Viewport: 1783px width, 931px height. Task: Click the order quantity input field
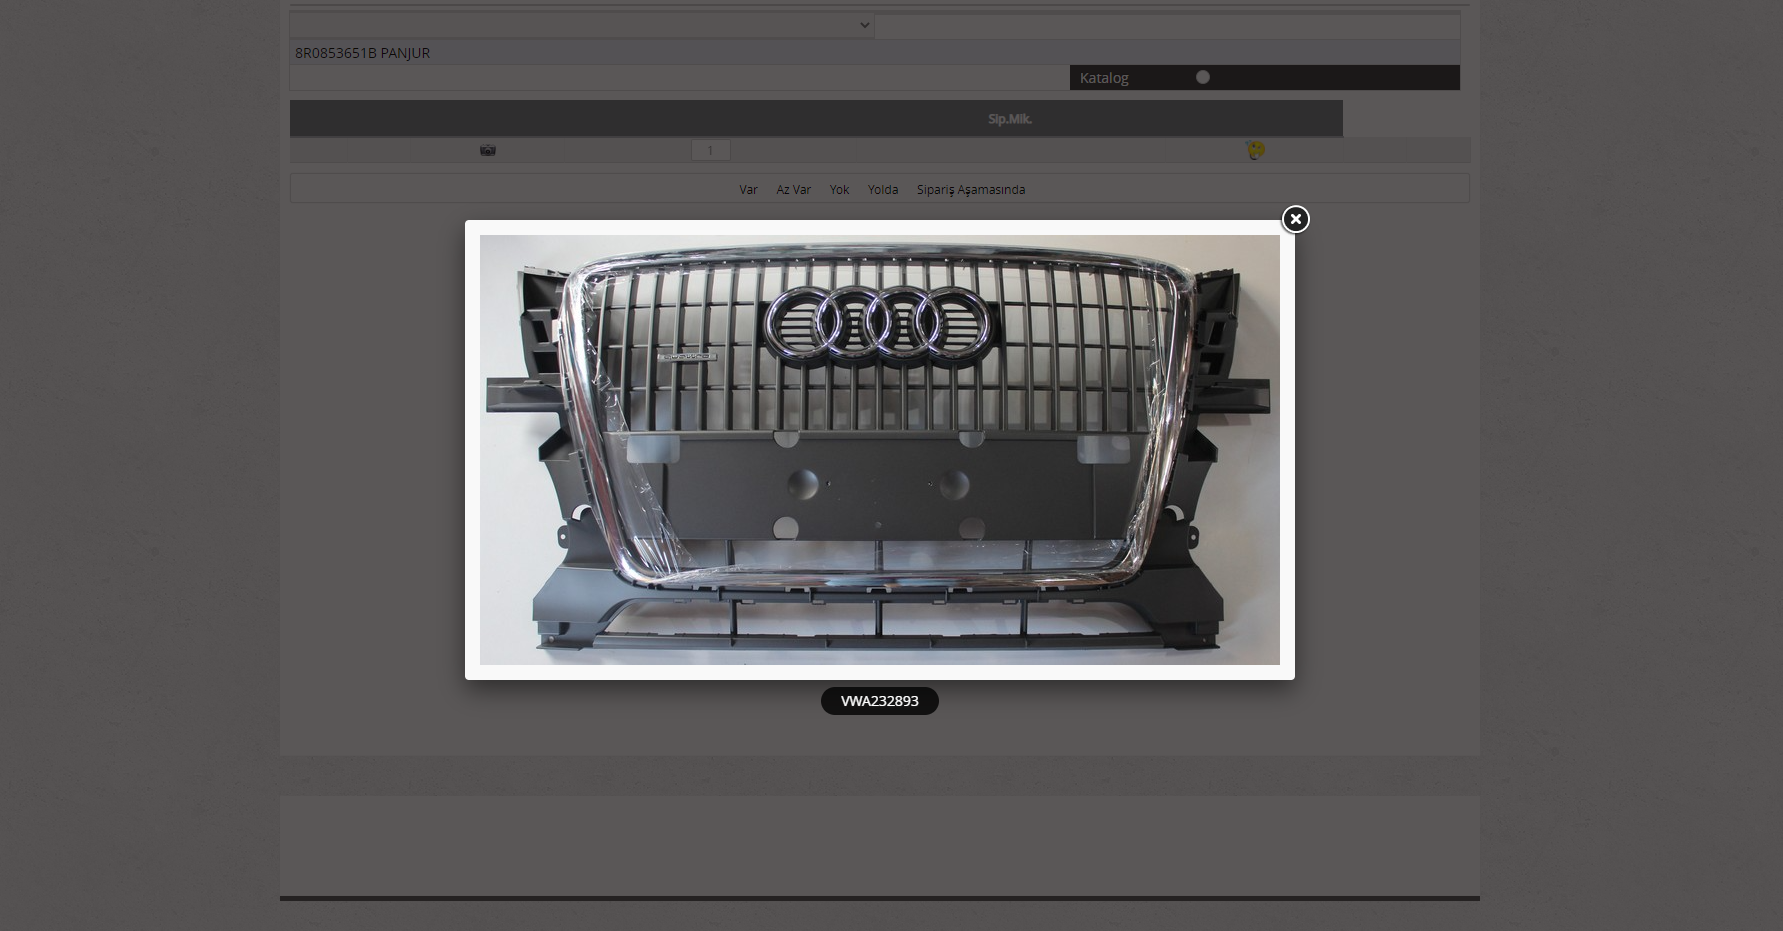click(710, 150)
